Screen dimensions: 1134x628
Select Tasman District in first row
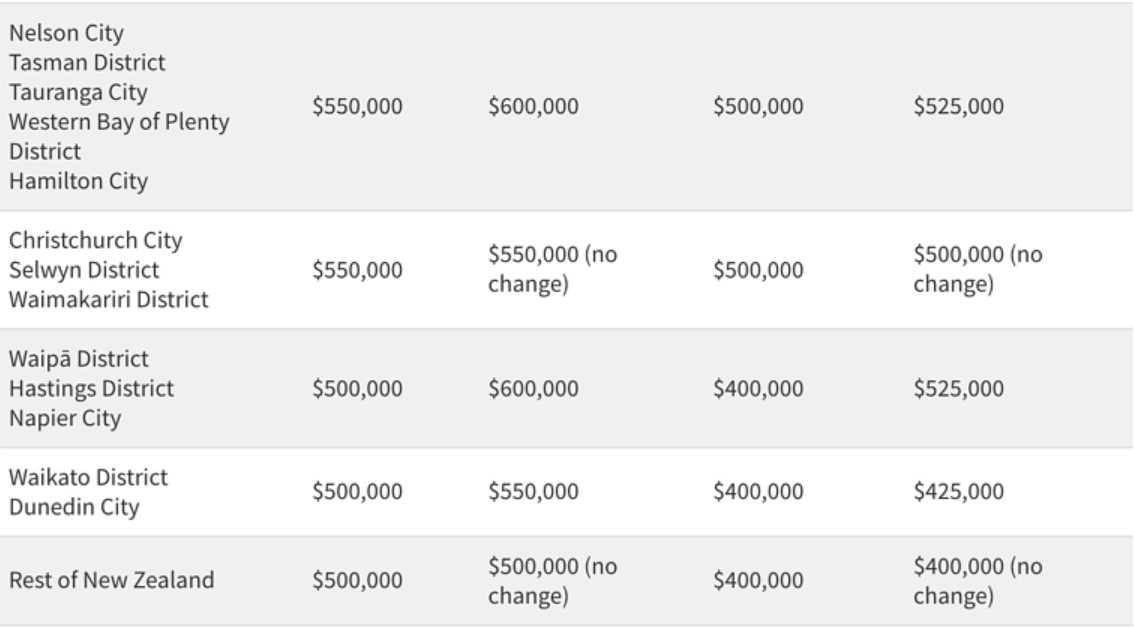[x=87, y=62]
